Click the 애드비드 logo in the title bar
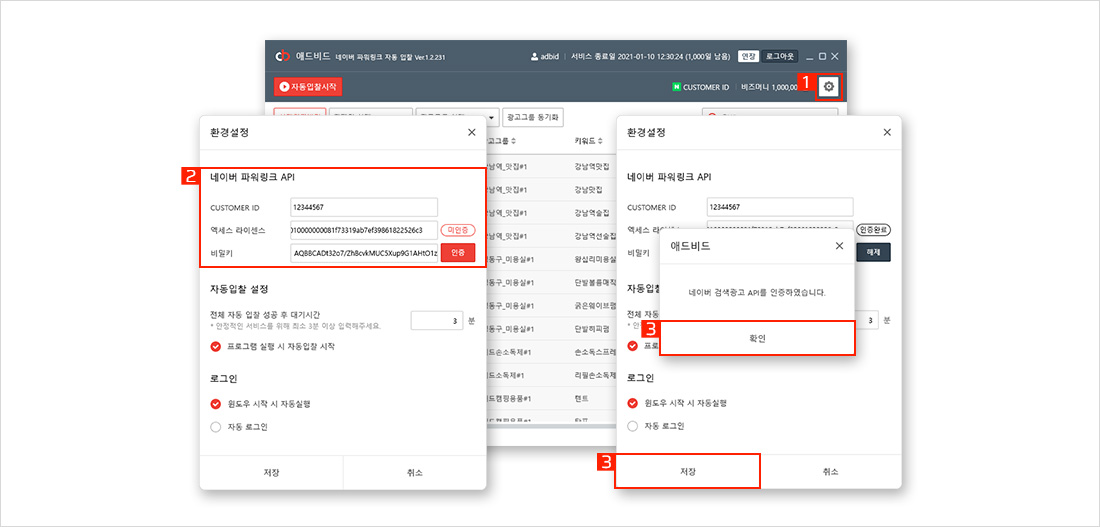The width and height of the screenshot is (1100, 527). point(282,56)
